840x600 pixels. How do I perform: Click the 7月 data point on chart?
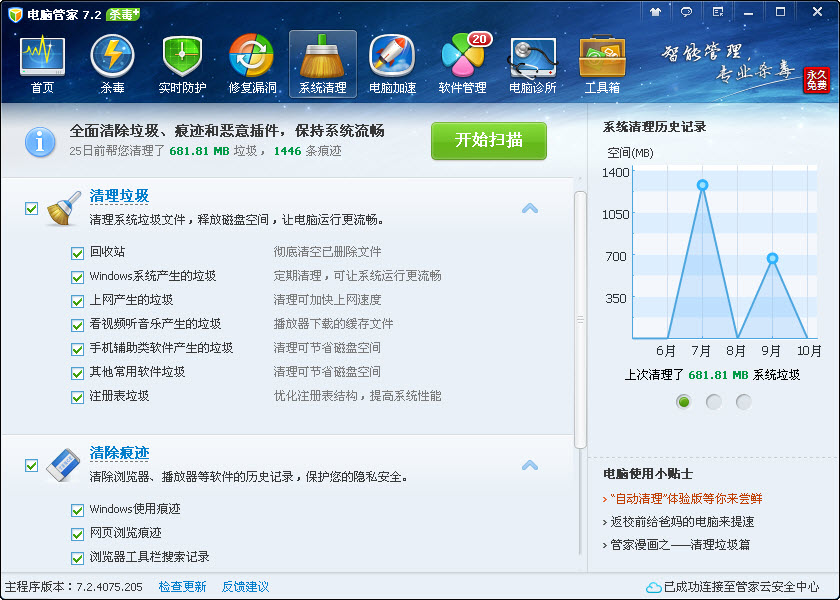point(702,185)
